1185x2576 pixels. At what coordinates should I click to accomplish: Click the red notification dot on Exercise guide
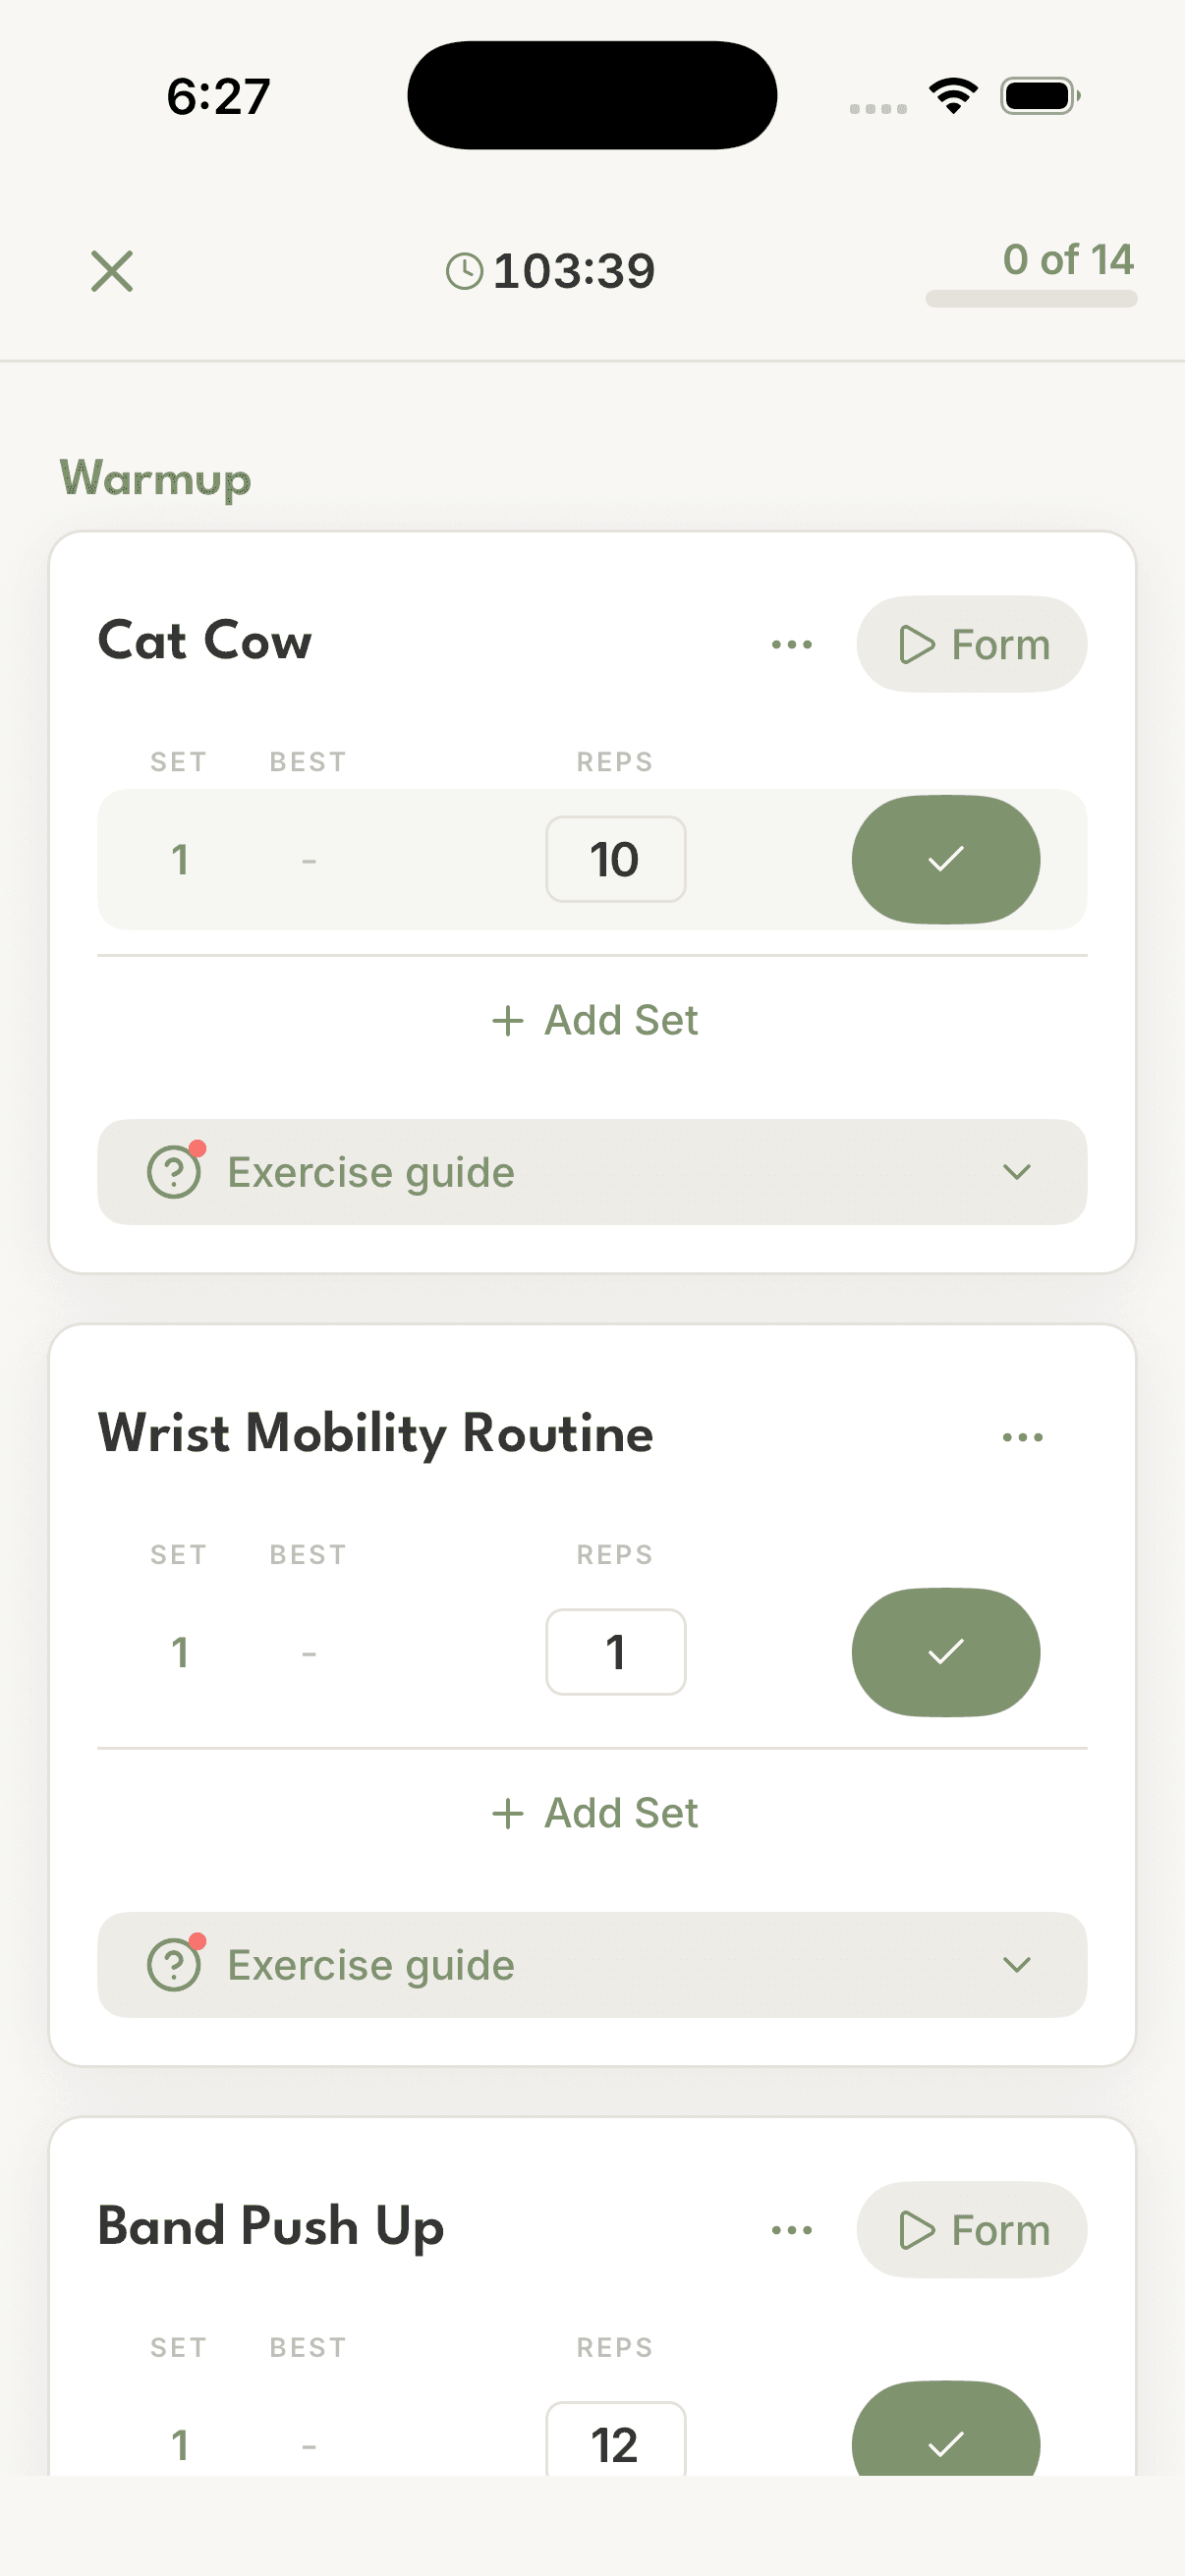tap(198, 1147)
